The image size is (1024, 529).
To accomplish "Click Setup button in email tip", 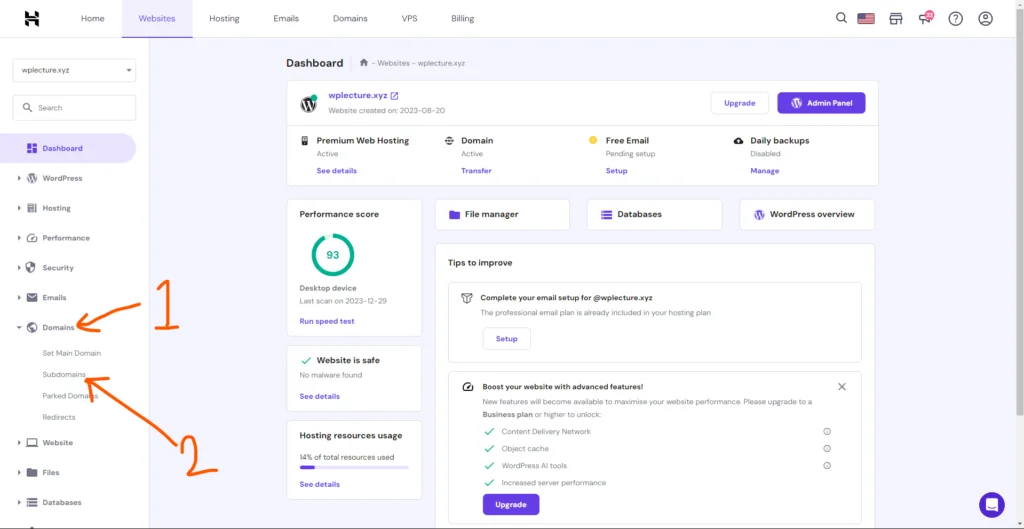I will pos(507,339).
